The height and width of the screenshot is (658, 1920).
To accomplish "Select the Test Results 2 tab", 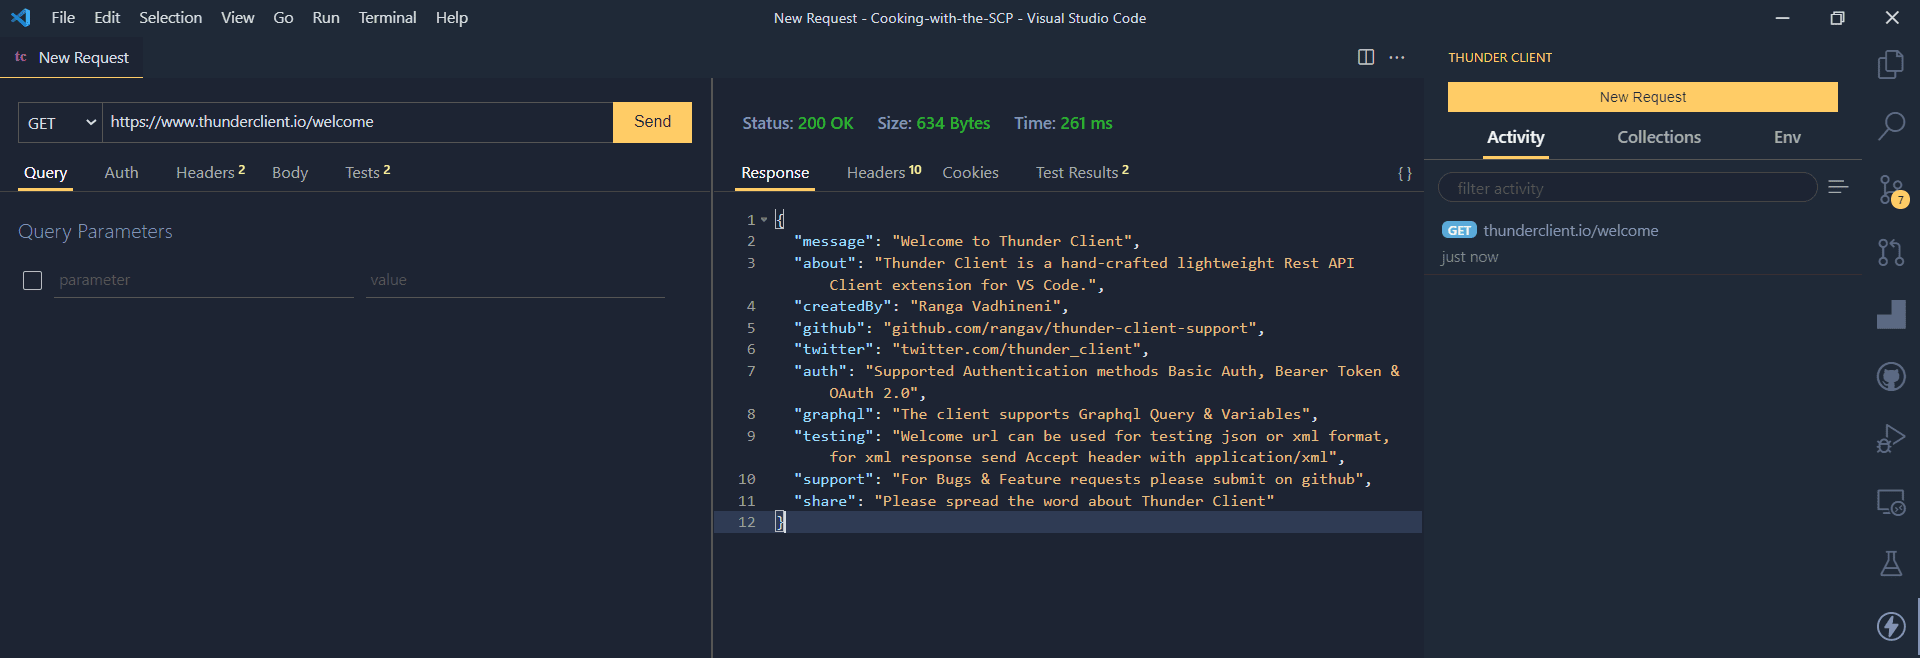I will [x=1082, y=173].
